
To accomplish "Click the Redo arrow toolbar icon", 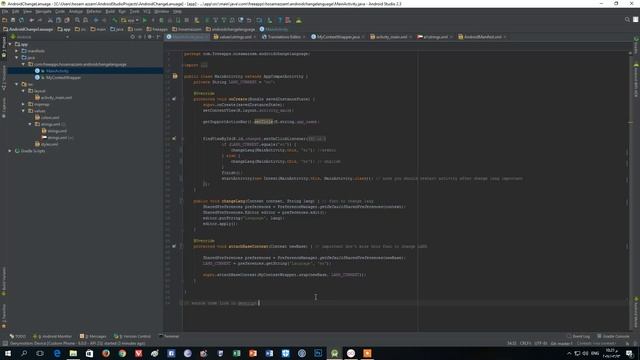I will (40, 20).
